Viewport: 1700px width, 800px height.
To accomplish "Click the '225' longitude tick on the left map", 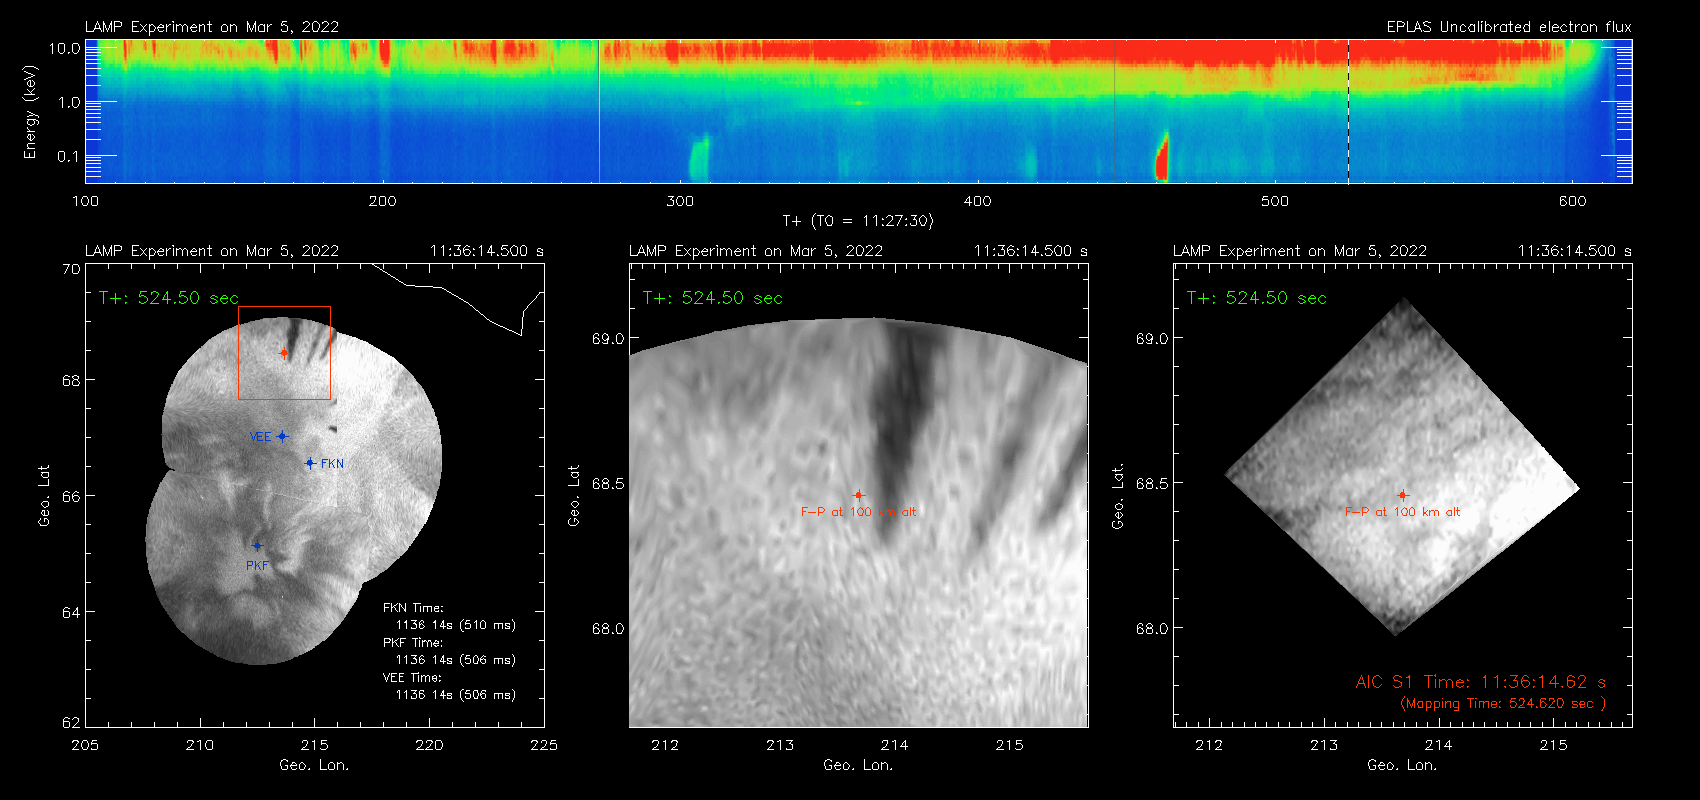I will coord(544,745).
